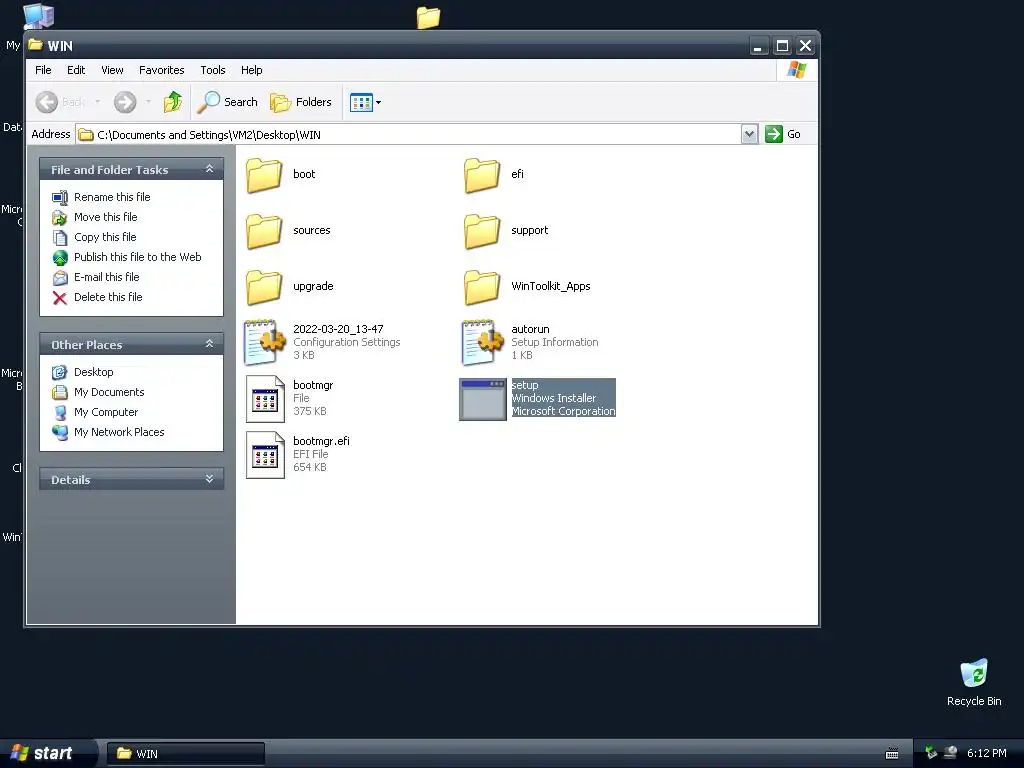1024x768 pixels.
Task: Toggle the Folders pane
Action: point(301,102)
